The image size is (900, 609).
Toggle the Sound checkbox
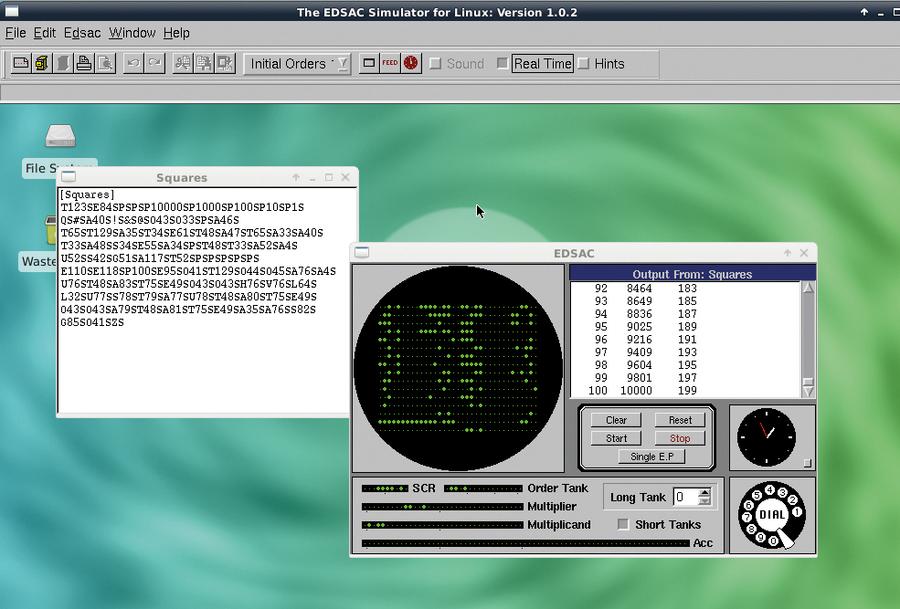point(436,64)
